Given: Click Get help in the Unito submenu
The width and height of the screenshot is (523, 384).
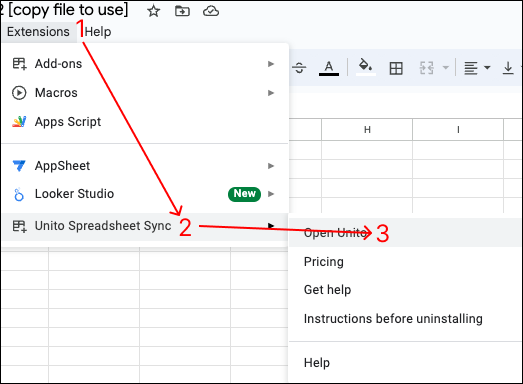Looking at the screenshot, I should click(x=405, y=290).
